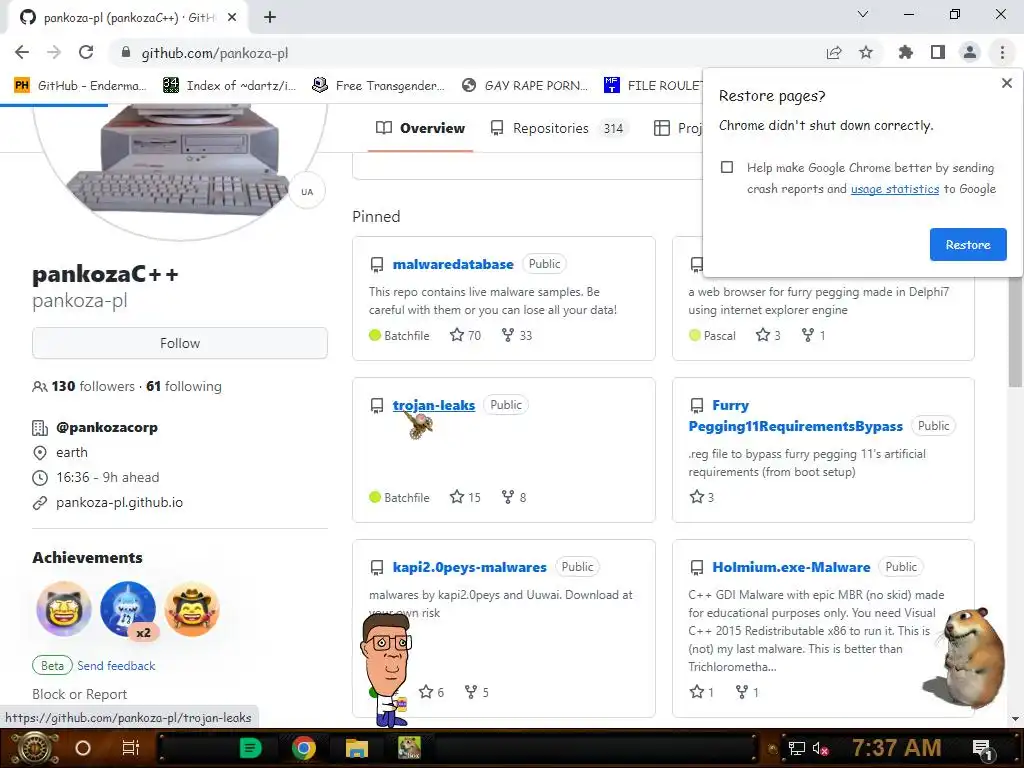The height and width of the screenshot is (768, 1024).
Task: Open the tab search chevron in title bar
Action: click(x=863, y=14)
